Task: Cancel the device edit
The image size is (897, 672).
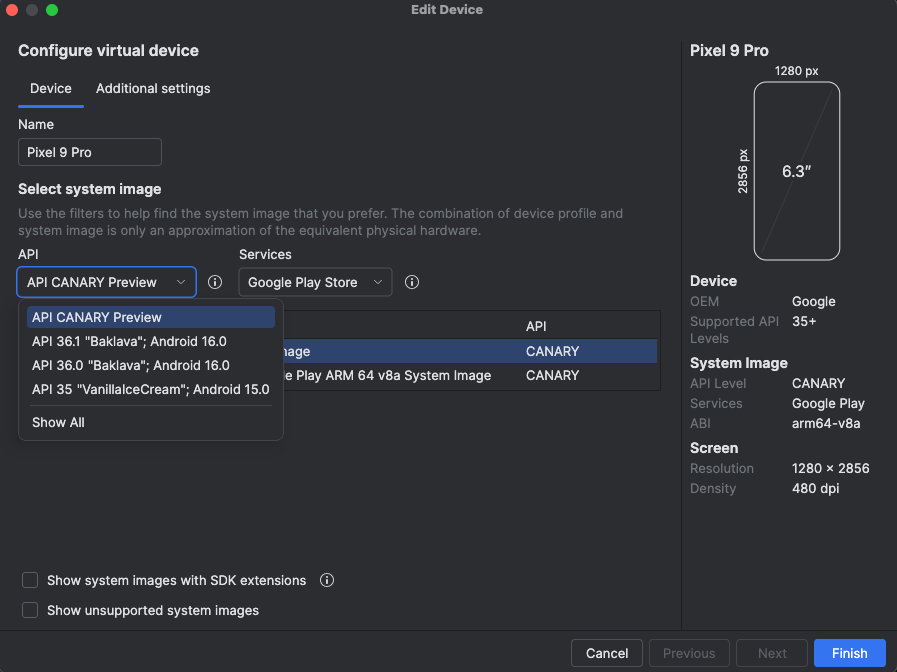Action: pos(606,653)
